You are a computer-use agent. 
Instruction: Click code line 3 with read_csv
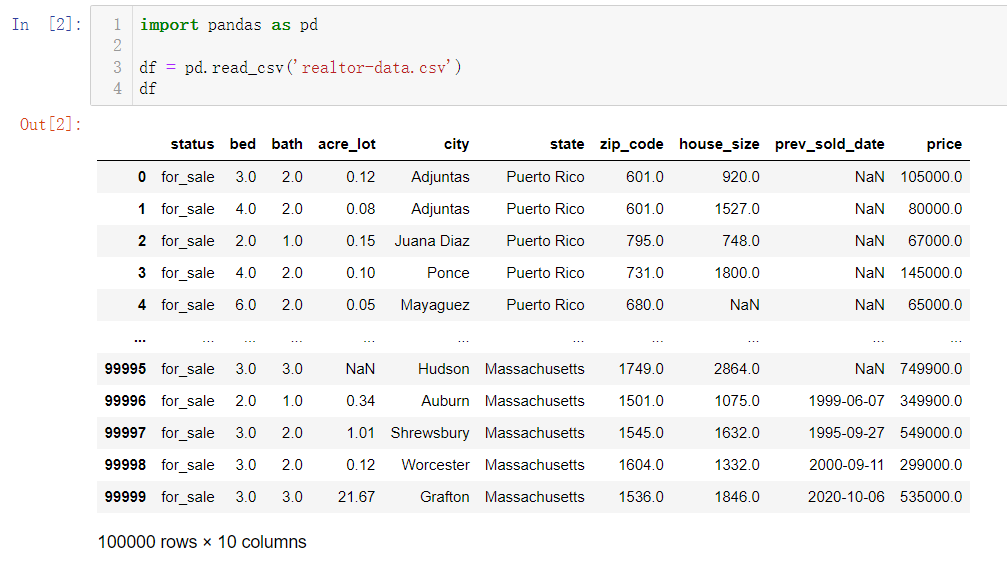pyautogui.click(x=300, y=67)
